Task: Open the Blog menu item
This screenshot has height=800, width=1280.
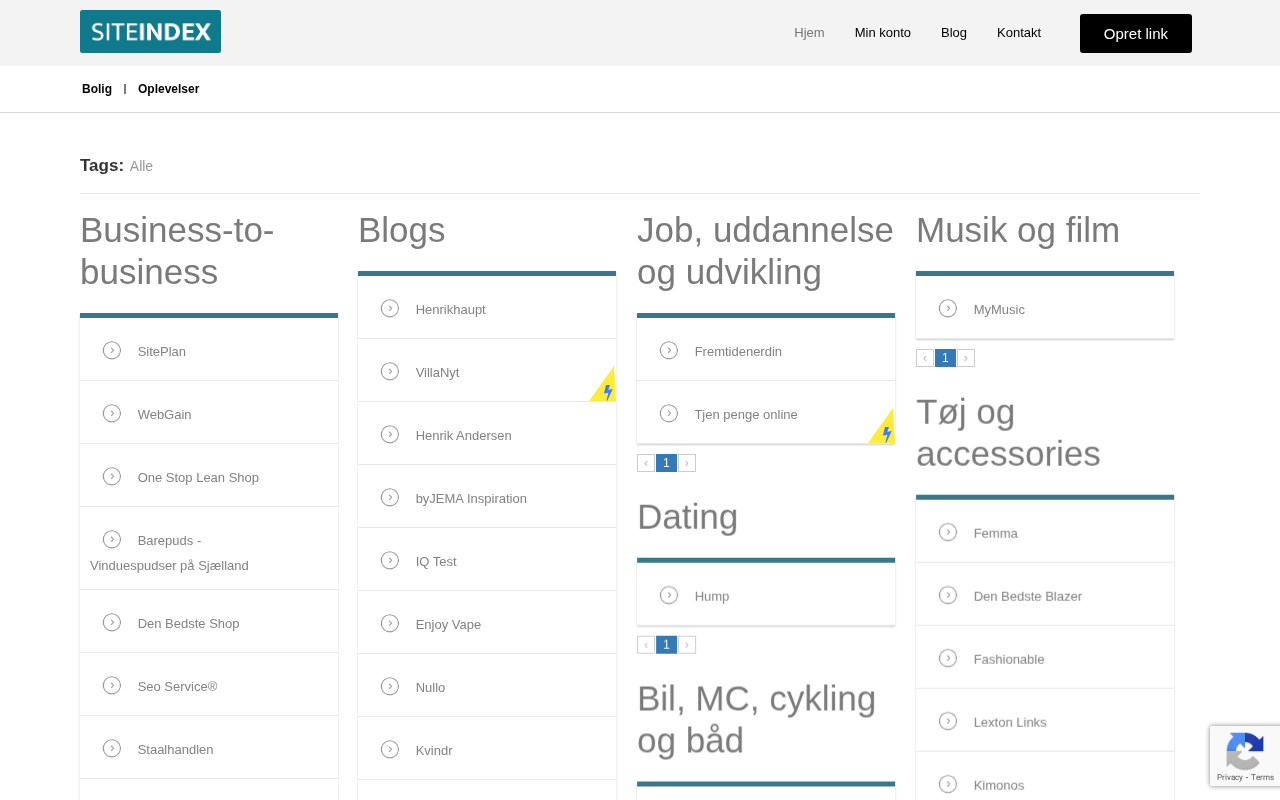Action: coord(954,33)
